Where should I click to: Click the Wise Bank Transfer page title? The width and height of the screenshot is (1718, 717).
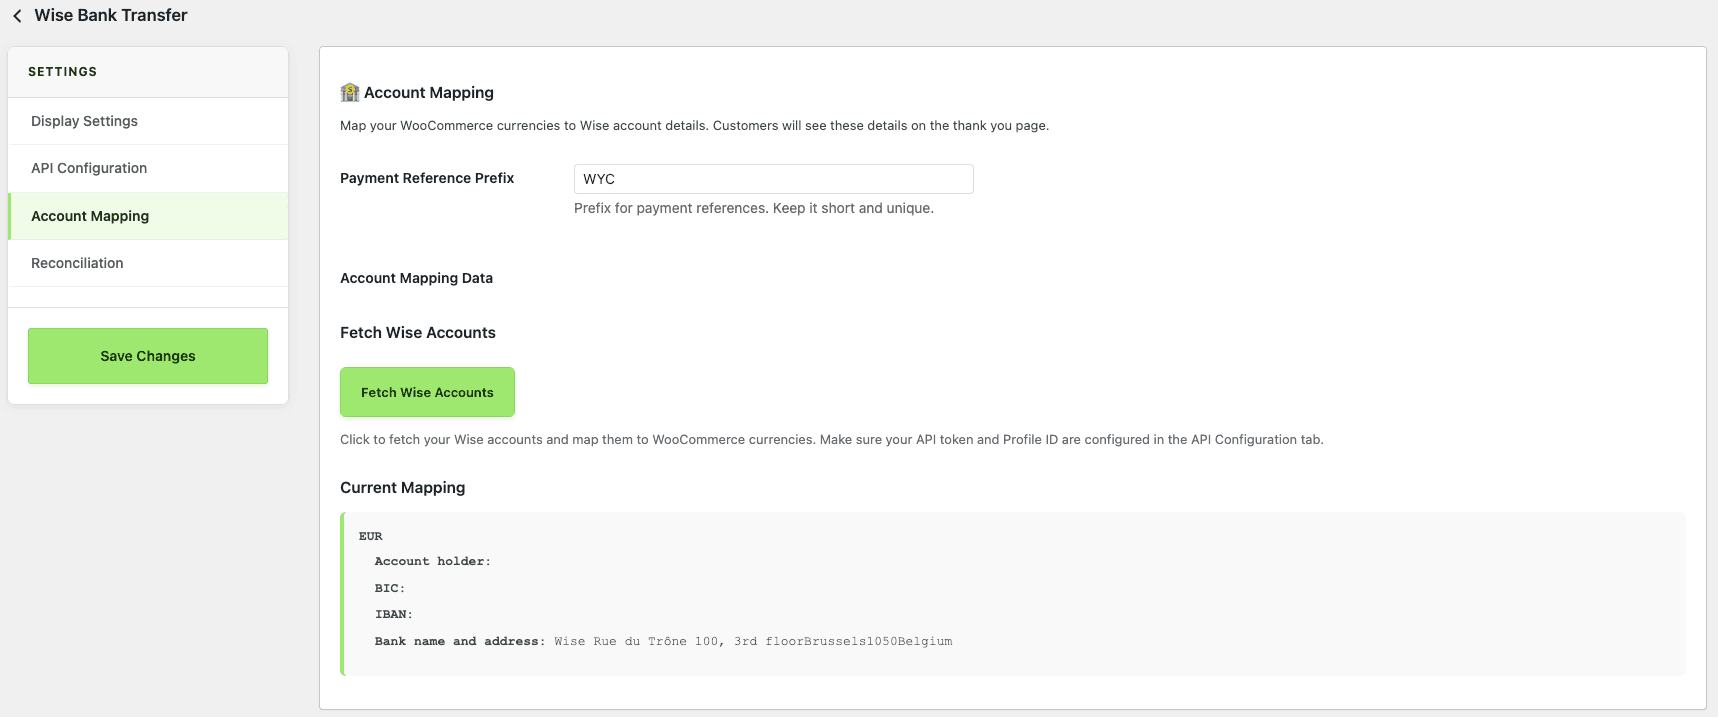(111, 15)
